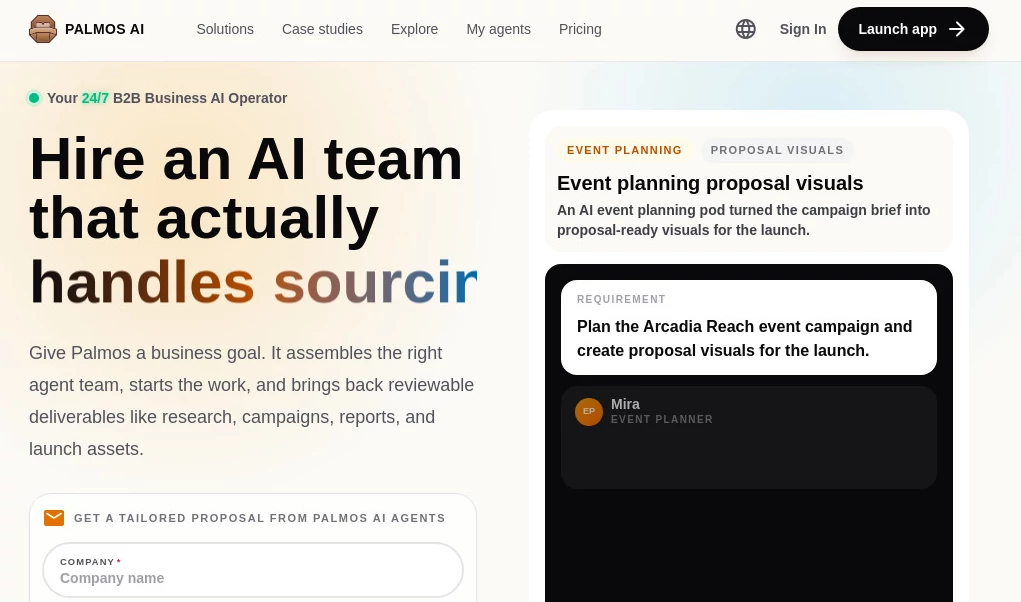
Task: Click the orange envelope icon
Action: point(54,518)
